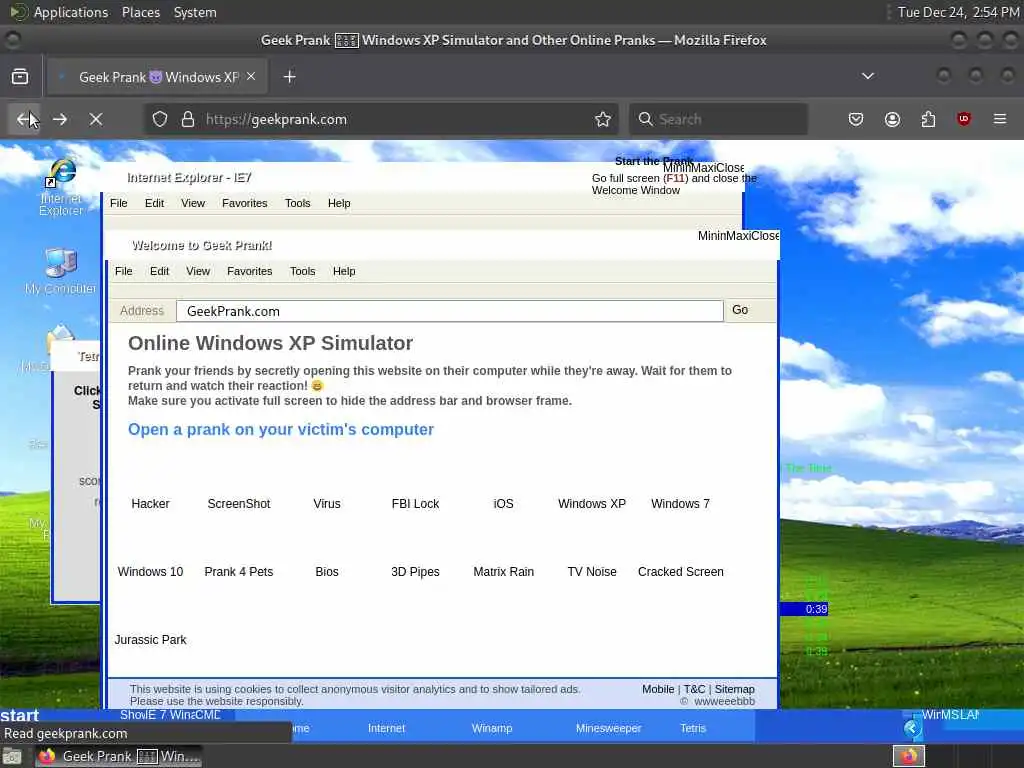The height and width of the screenshot is (768, 1024).
Task: Open the Firefox hamburger menu
Action: 1000,119
